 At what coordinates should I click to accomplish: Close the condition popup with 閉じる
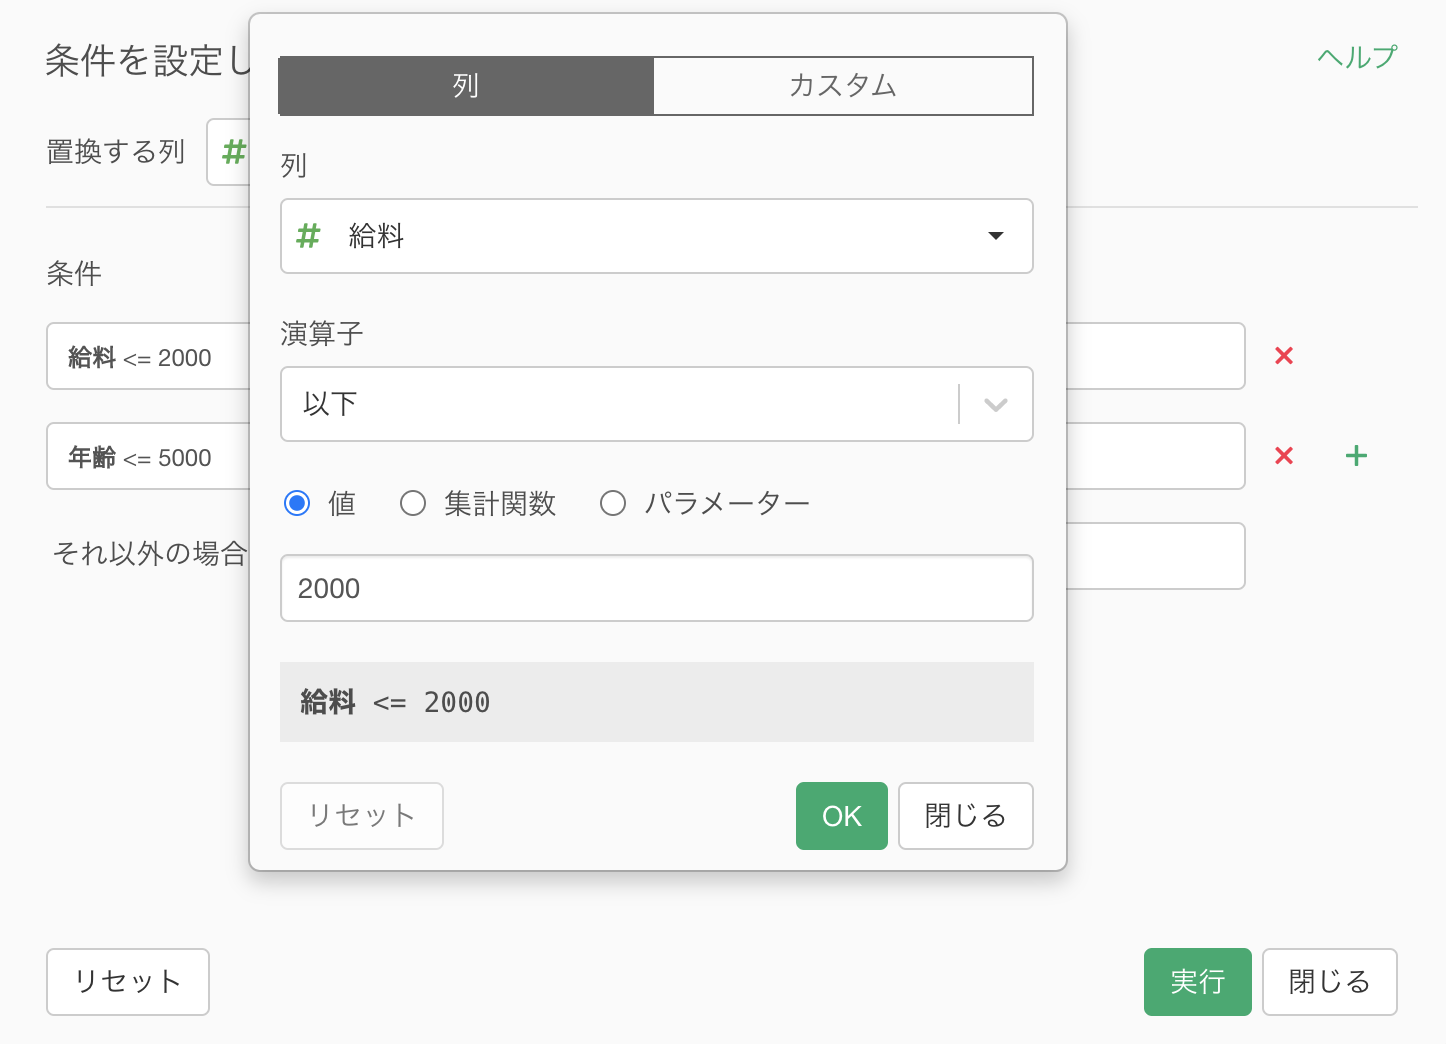click(965, 816)
